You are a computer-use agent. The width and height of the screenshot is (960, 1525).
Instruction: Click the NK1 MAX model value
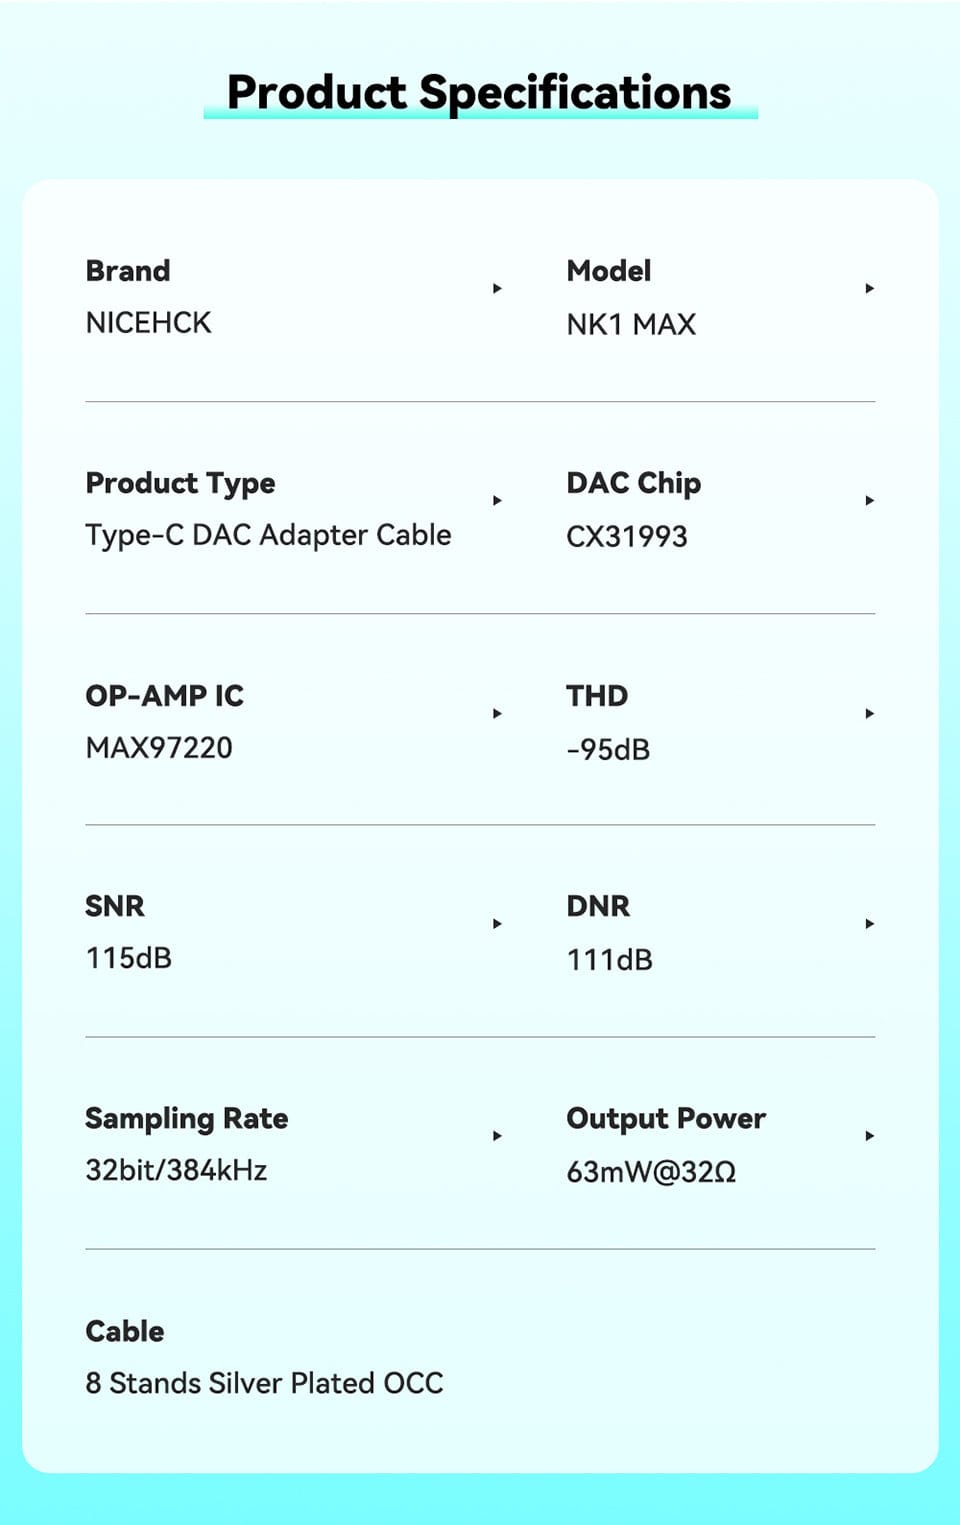(x=631, y=324)
